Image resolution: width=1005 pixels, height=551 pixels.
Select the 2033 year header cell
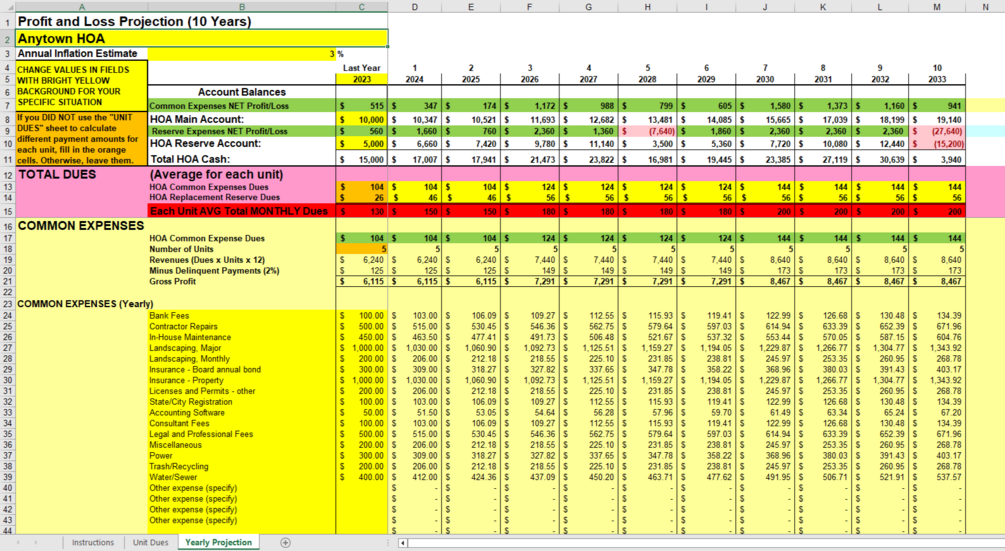[x=937, y=79]
